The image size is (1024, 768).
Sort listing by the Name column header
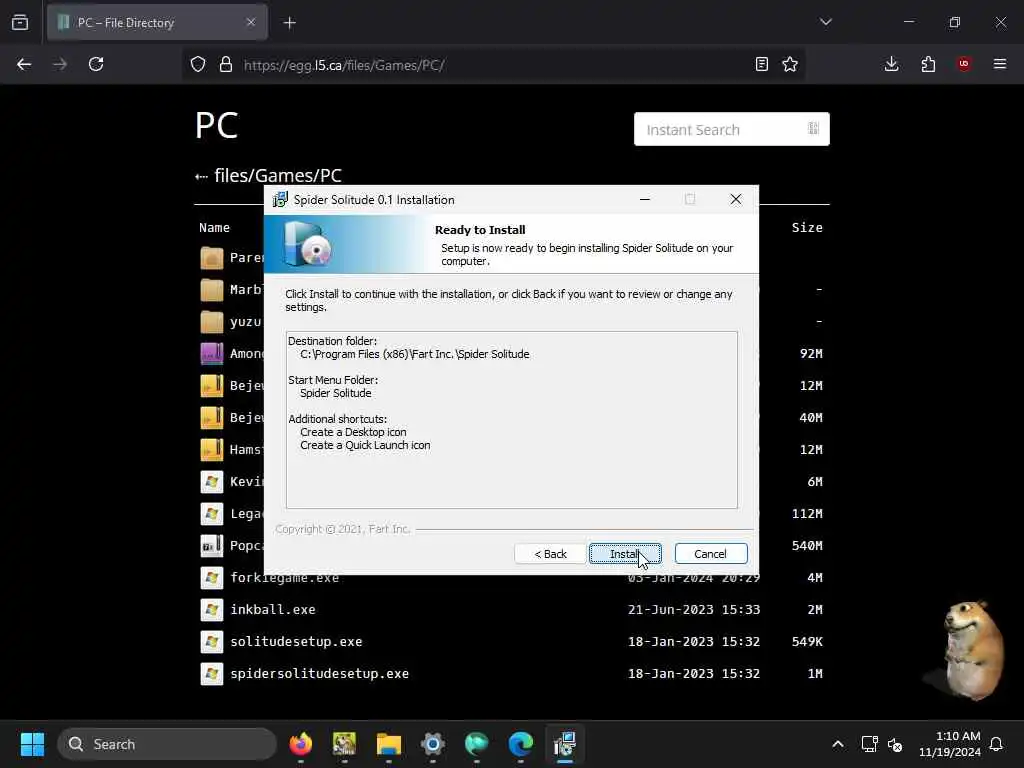pos(214,228)
